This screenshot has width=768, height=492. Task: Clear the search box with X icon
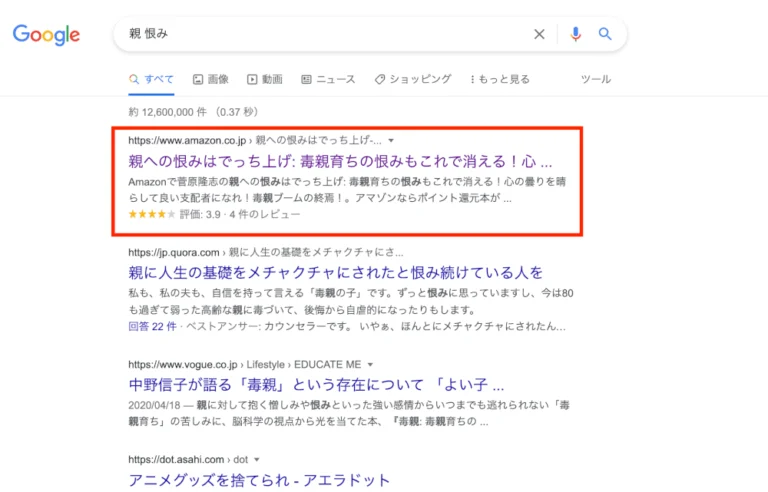click(539, 34)
